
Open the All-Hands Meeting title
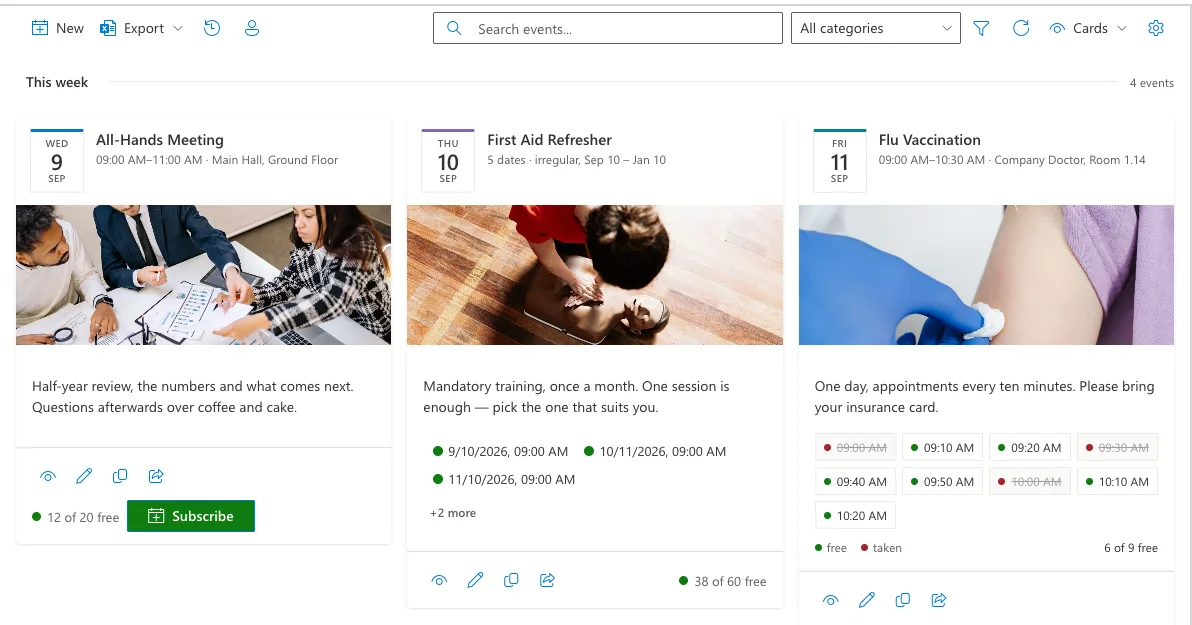160,140
